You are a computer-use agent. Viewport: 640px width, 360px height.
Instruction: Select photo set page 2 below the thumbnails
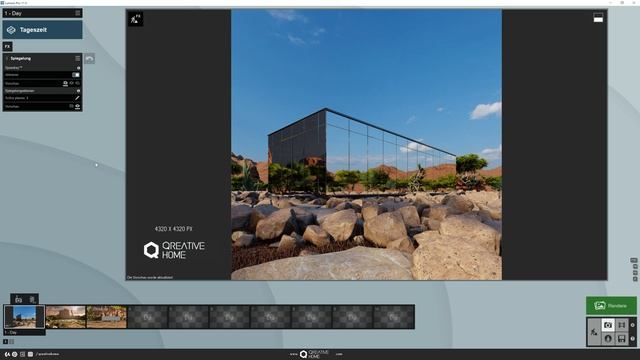tap(11, 342)
